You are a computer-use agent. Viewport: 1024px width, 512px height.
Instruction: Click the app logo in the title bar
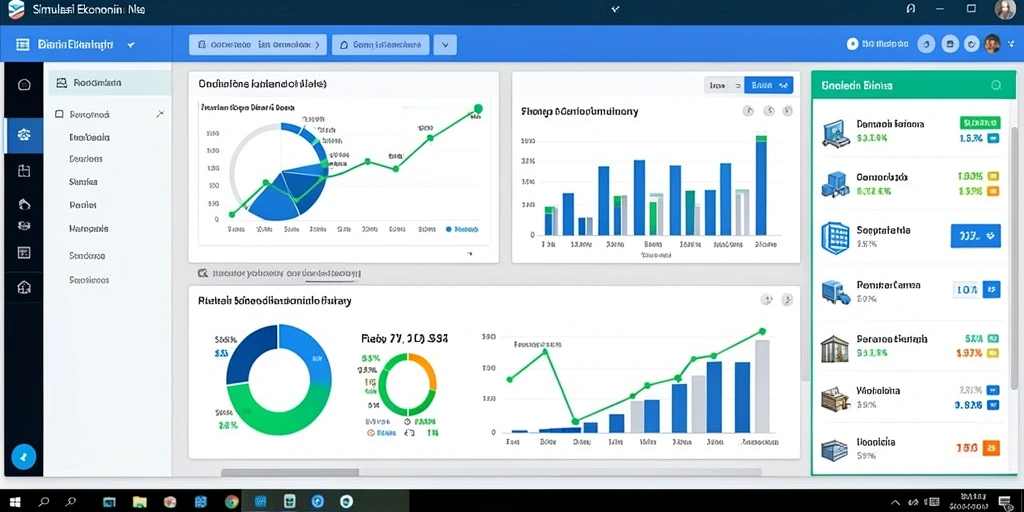pos(15,10)
